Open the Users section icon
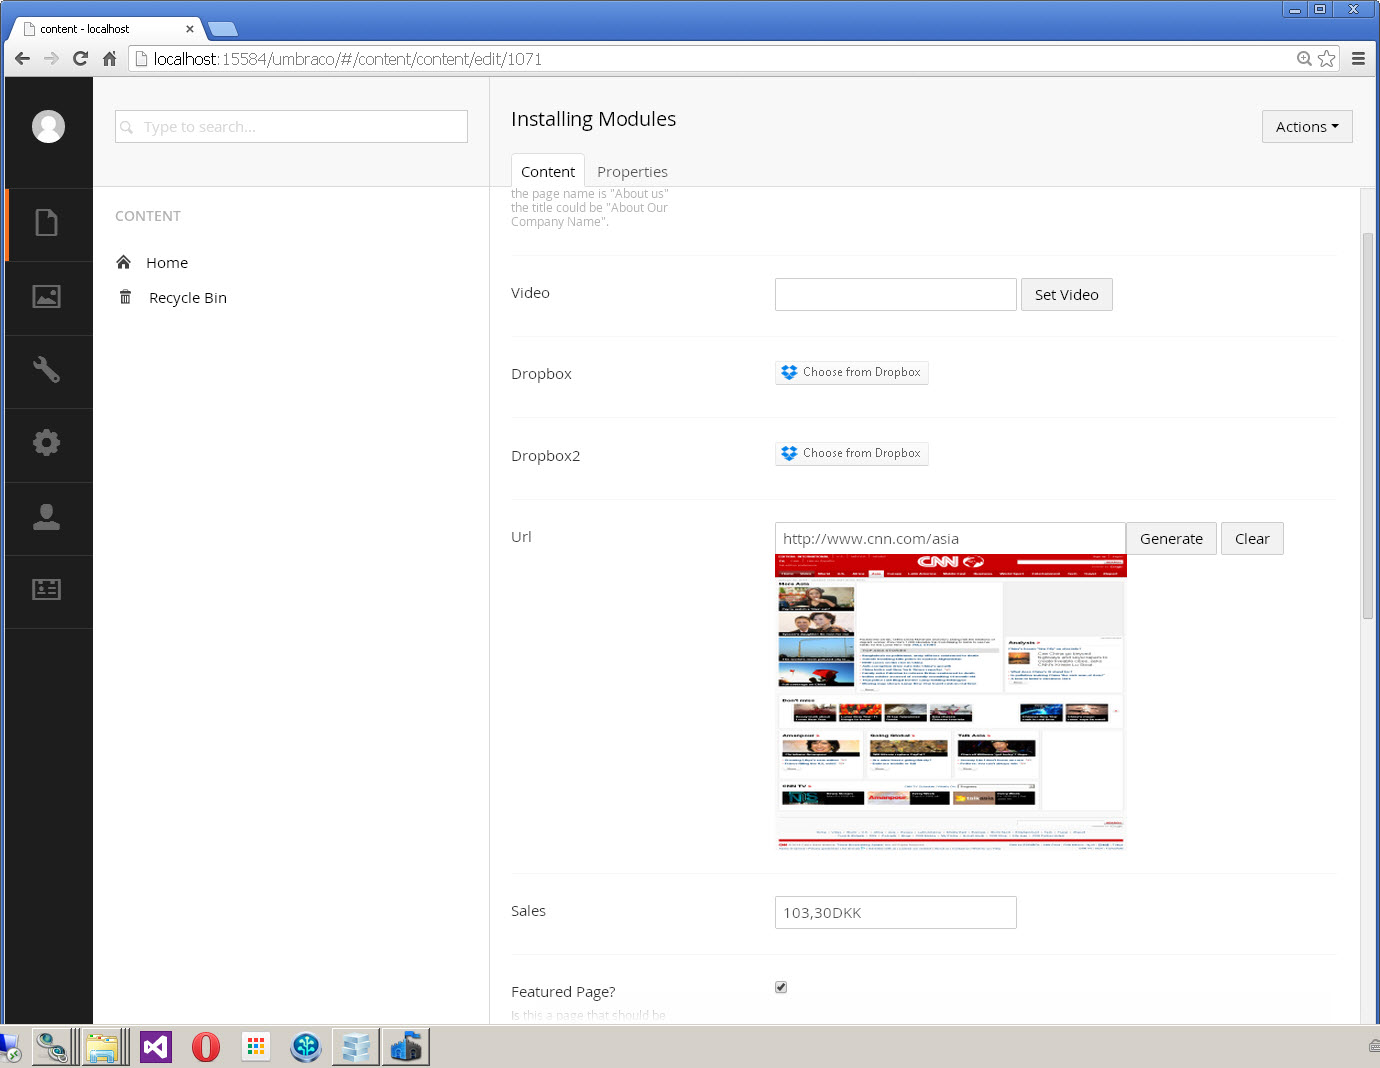 pos(47,517)
